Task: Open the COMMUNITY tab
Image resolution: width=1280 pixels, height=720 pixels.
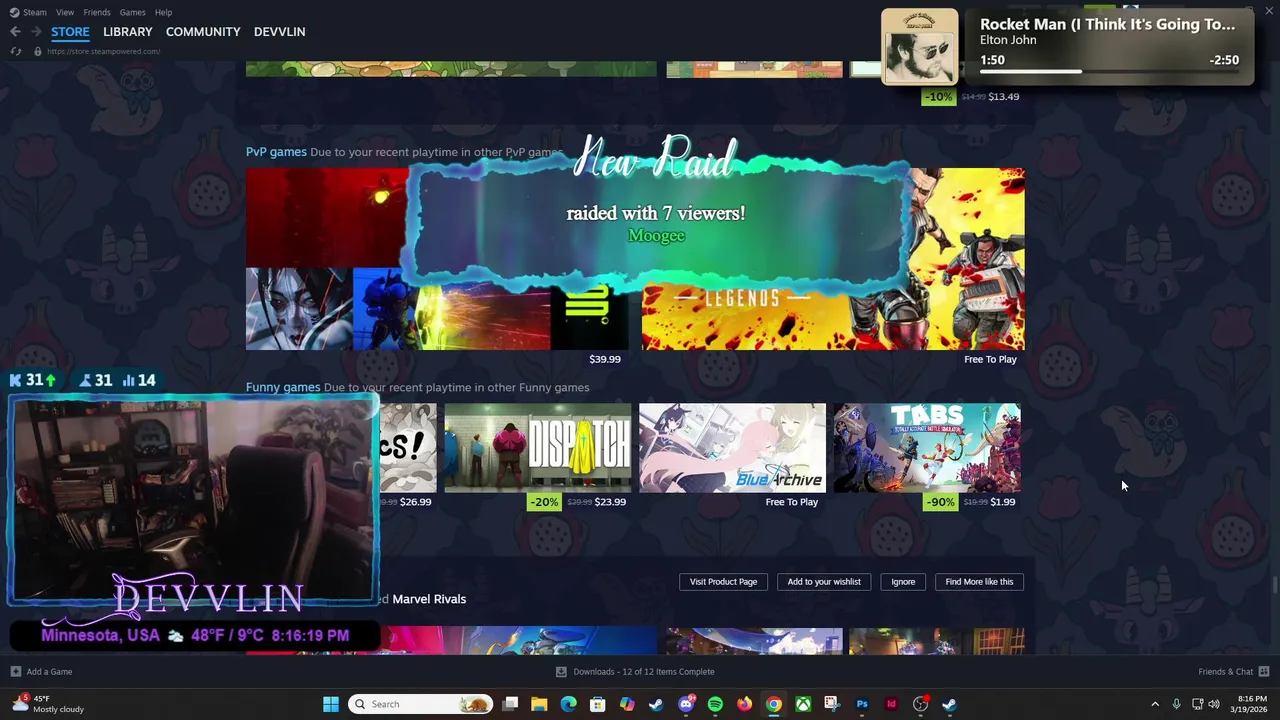Action: click(x=203, y=32)
